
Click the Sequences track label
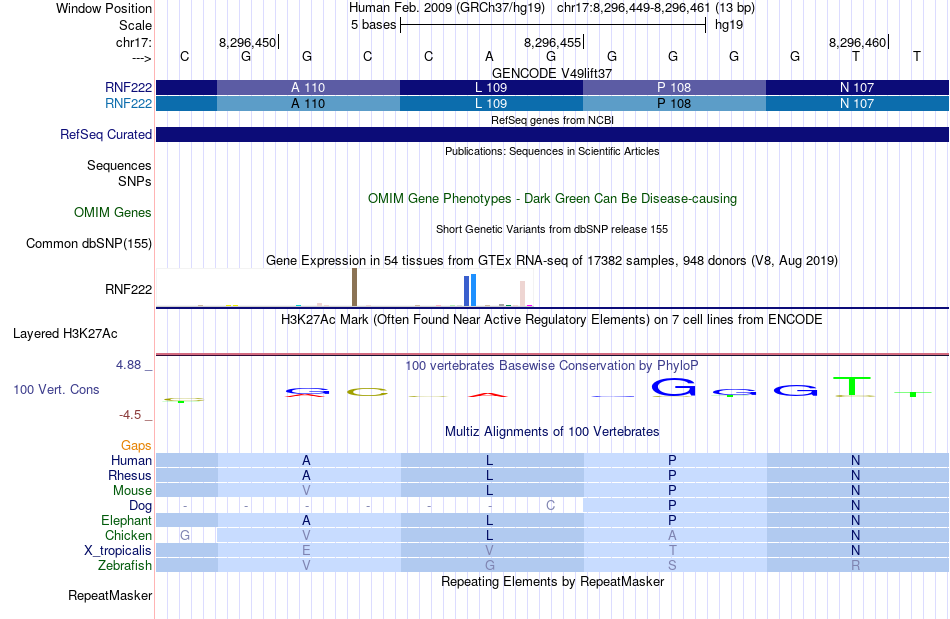click(x=119, y=165)
